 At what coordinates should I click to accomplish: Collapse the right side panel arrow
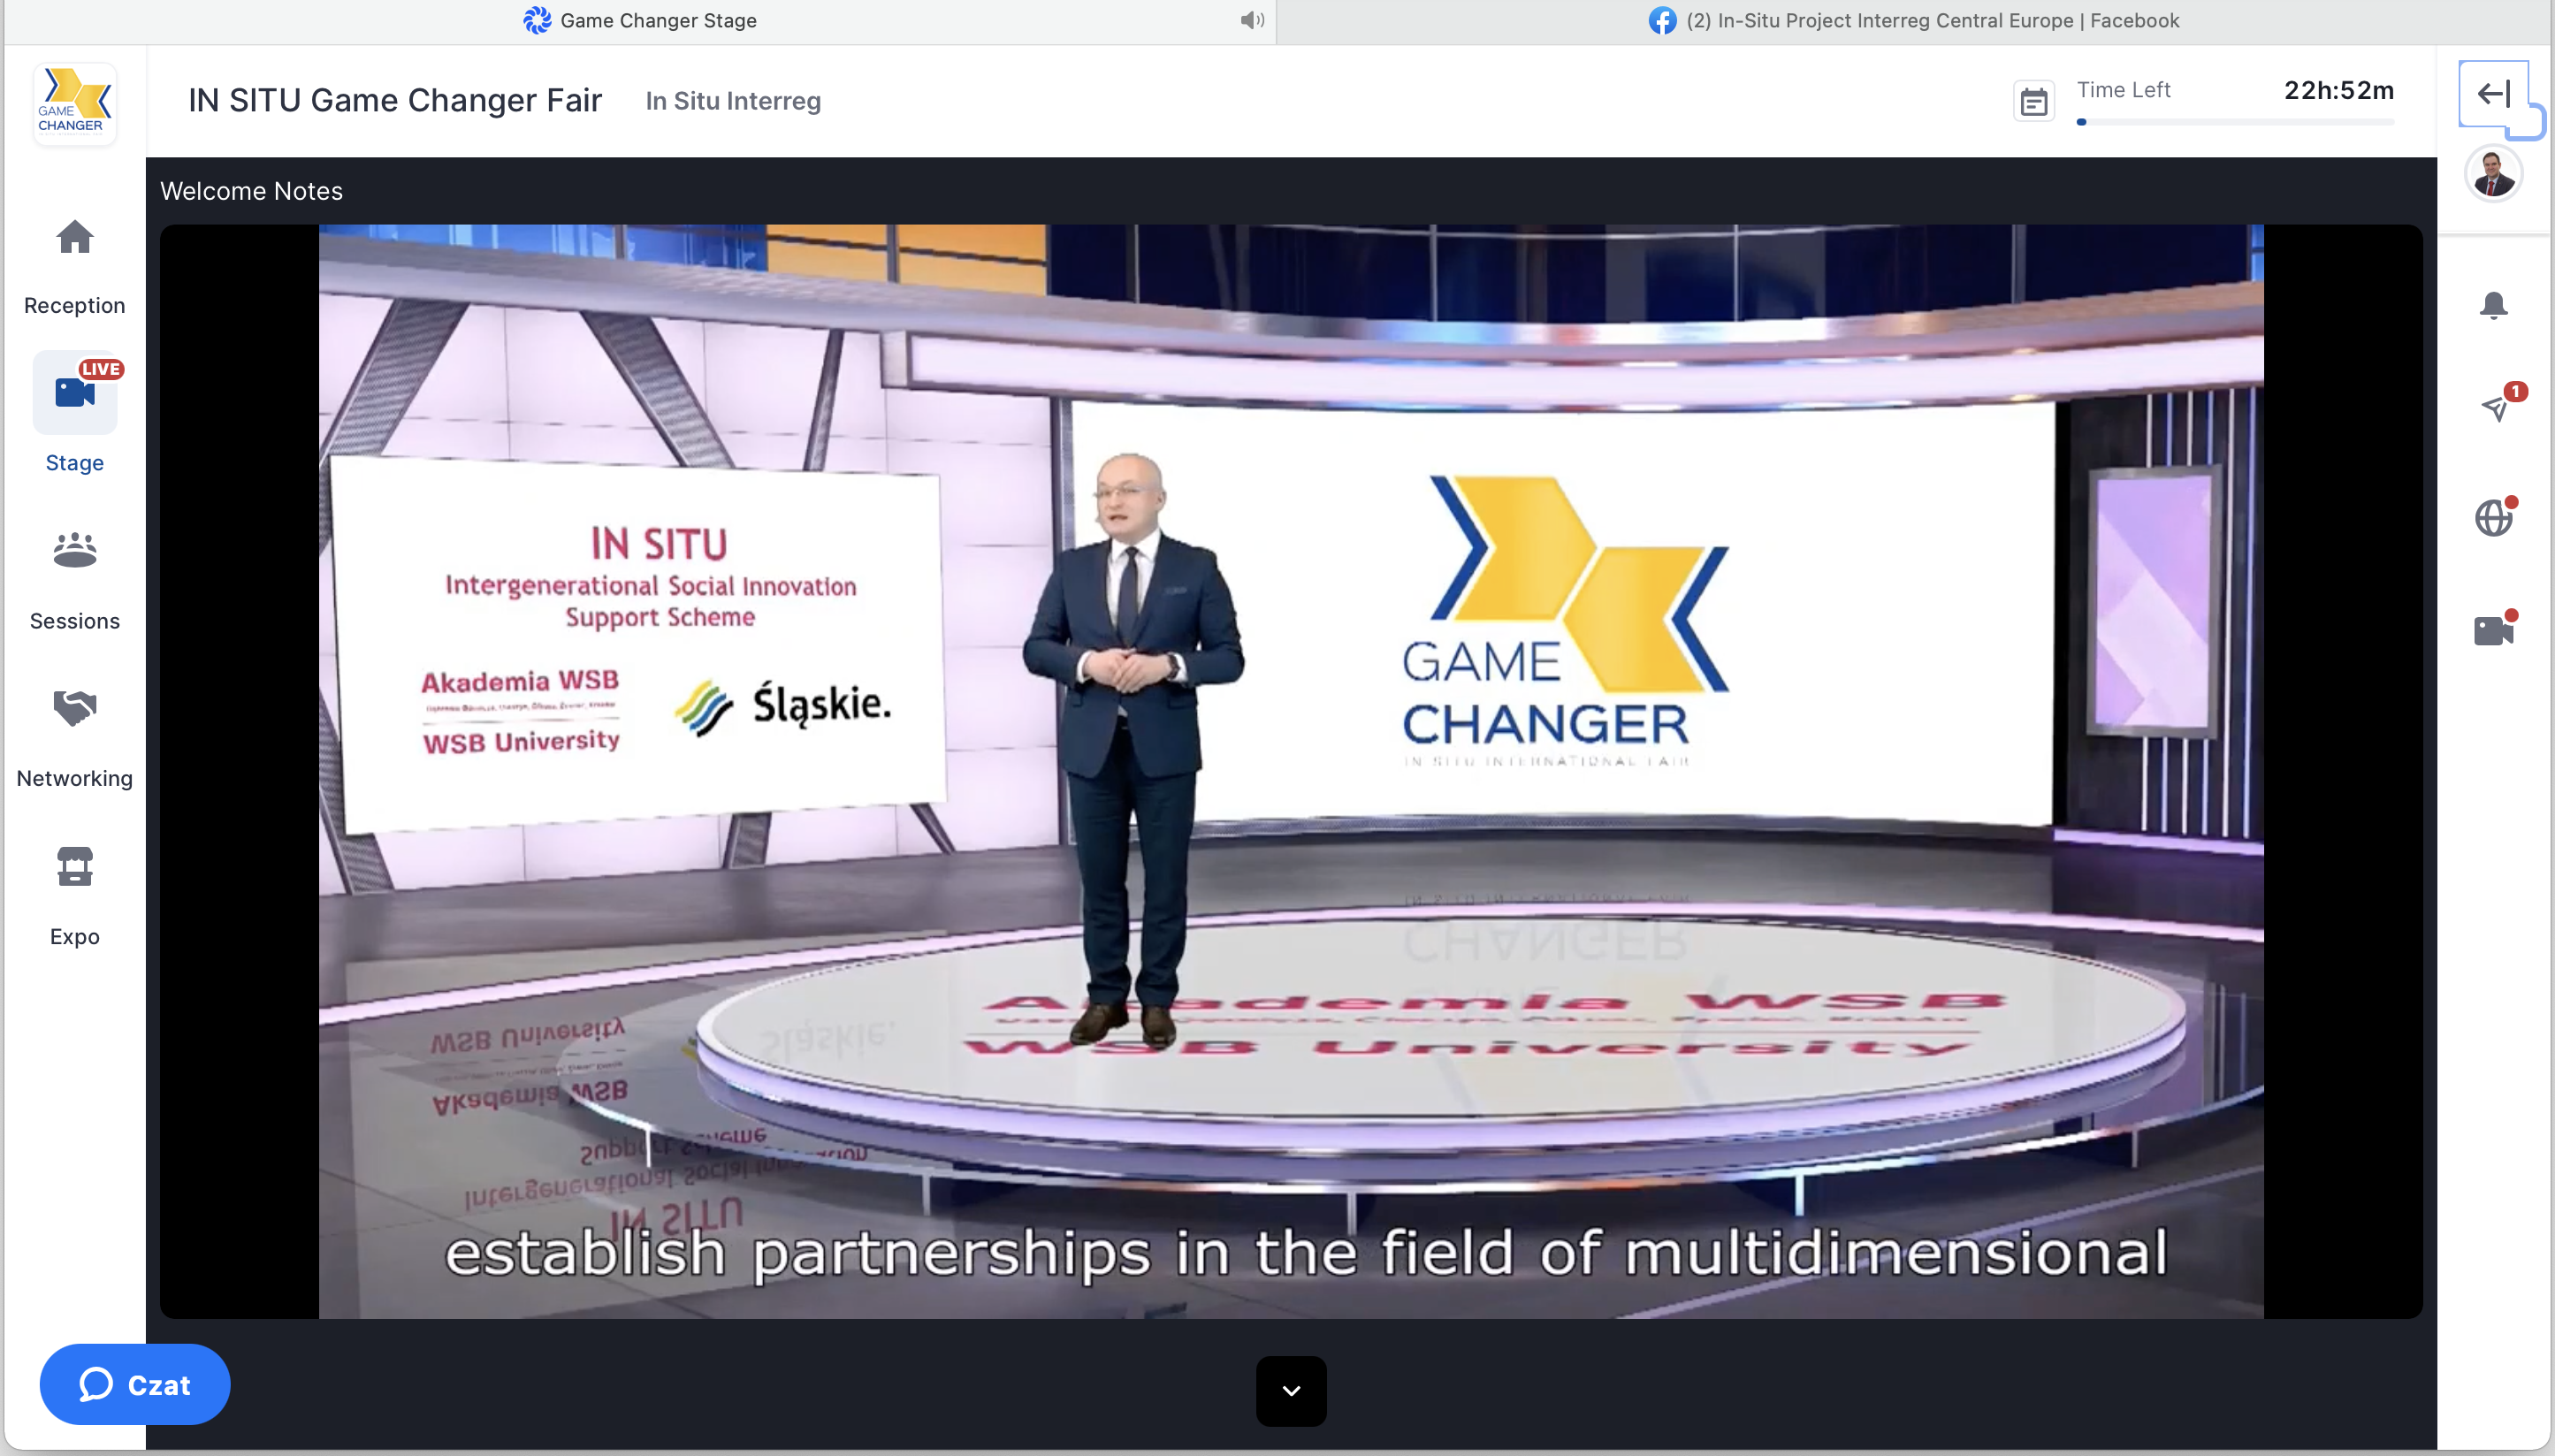pos(2494,94)
